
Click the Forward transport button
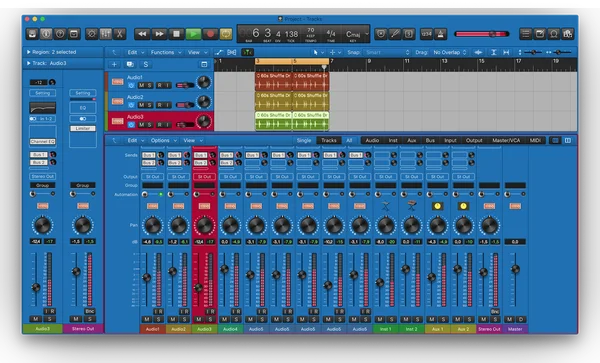click(x=159, y=34)
